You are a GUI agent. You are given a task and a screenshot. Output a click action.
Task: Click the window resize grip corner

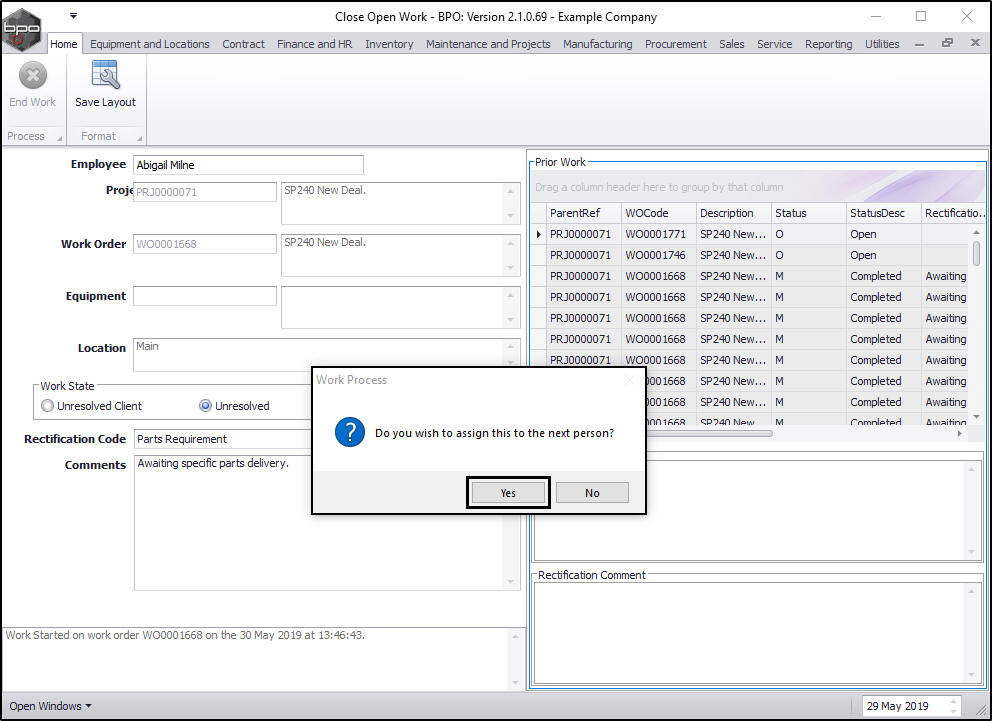coord(982,711)
